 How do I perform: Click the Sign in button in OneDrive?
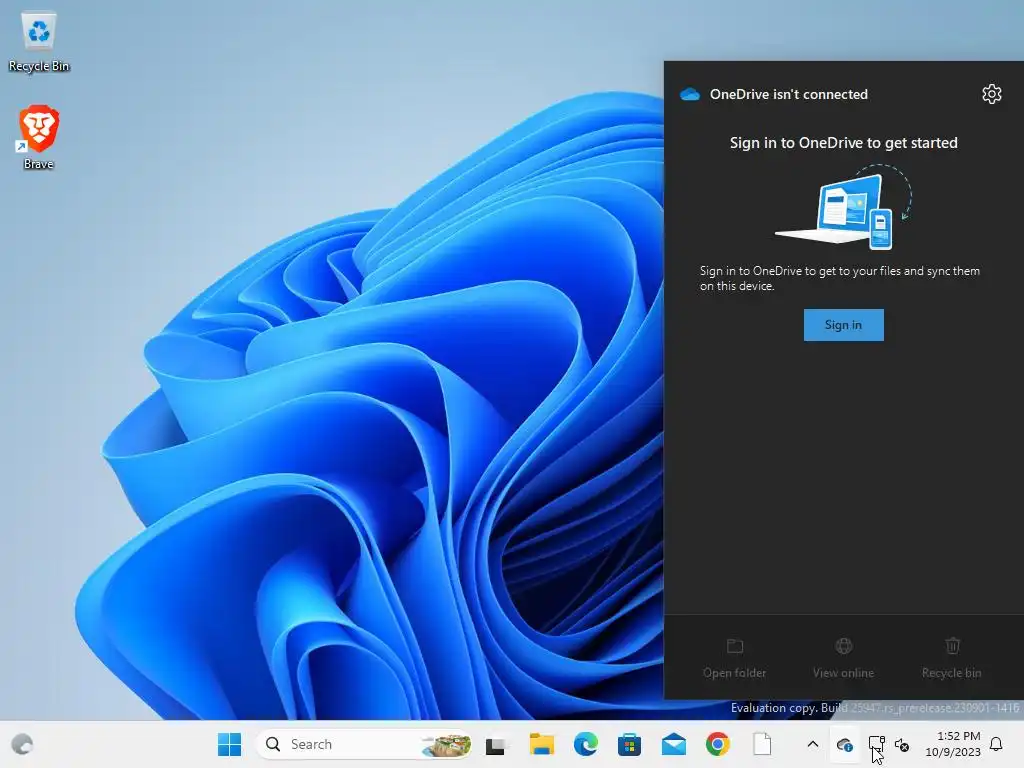[843, 325]
